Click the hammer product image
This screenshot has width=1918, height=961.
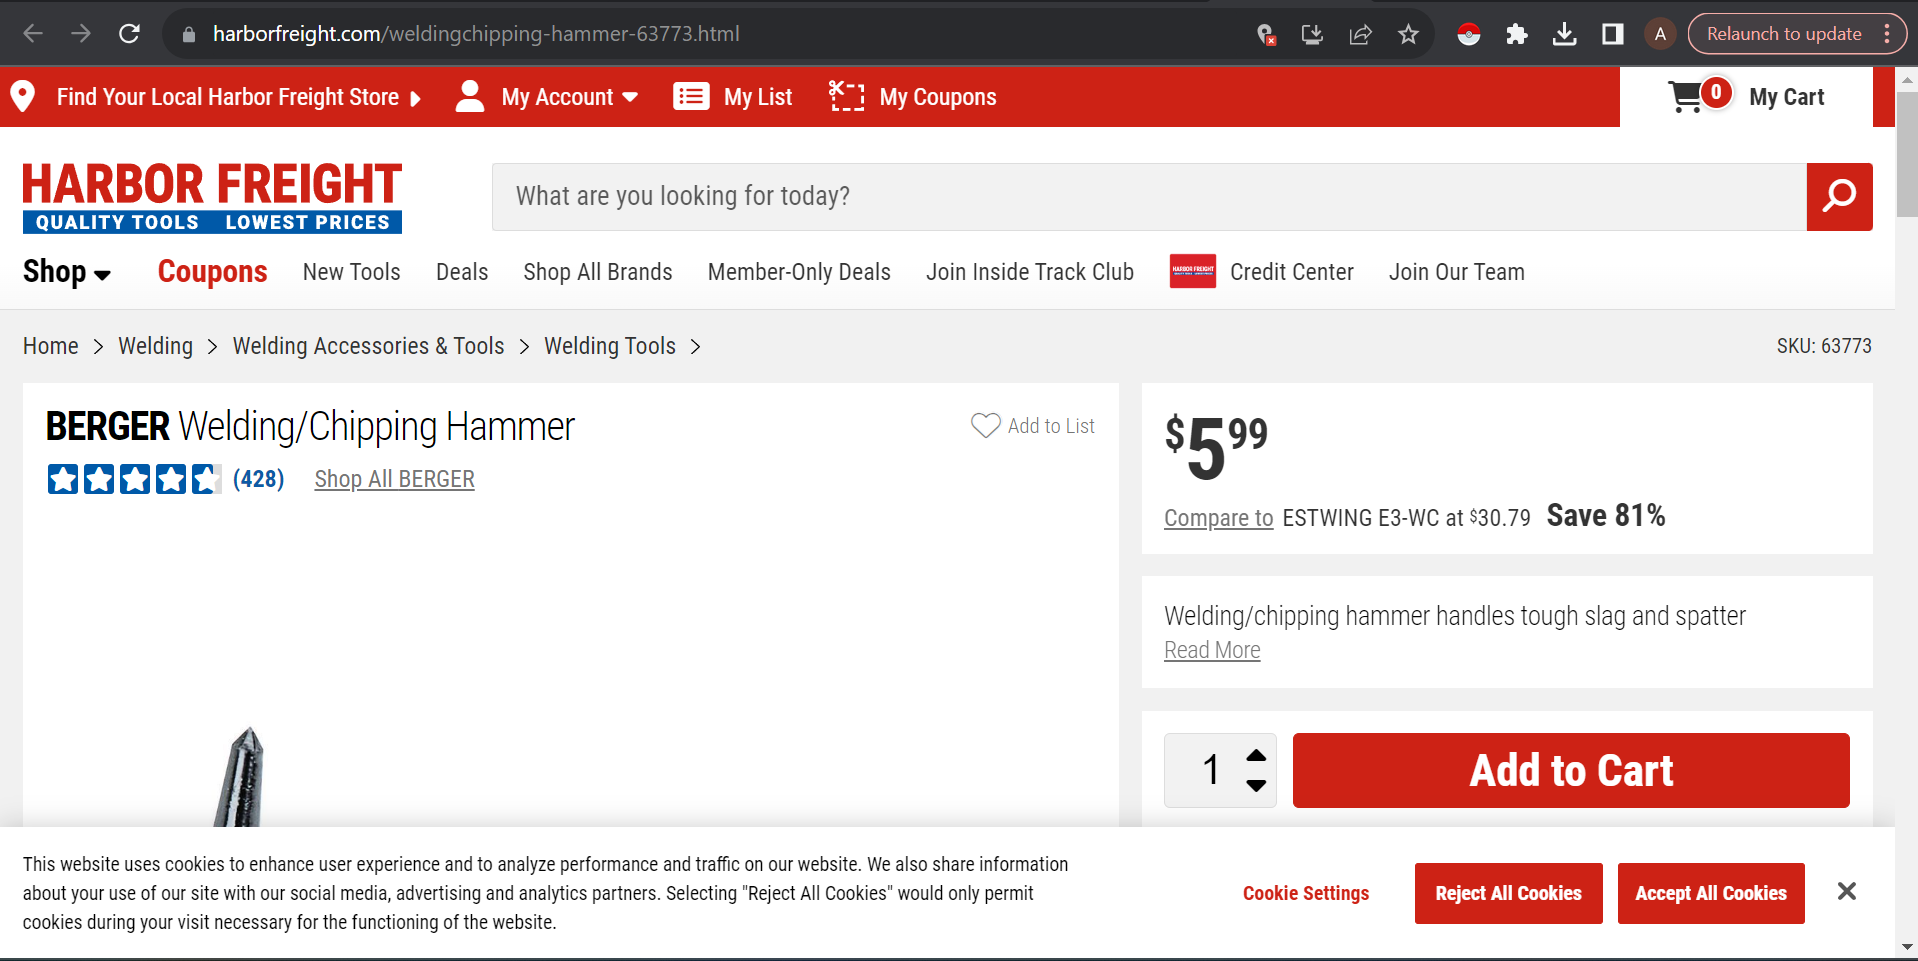[240, 777]
